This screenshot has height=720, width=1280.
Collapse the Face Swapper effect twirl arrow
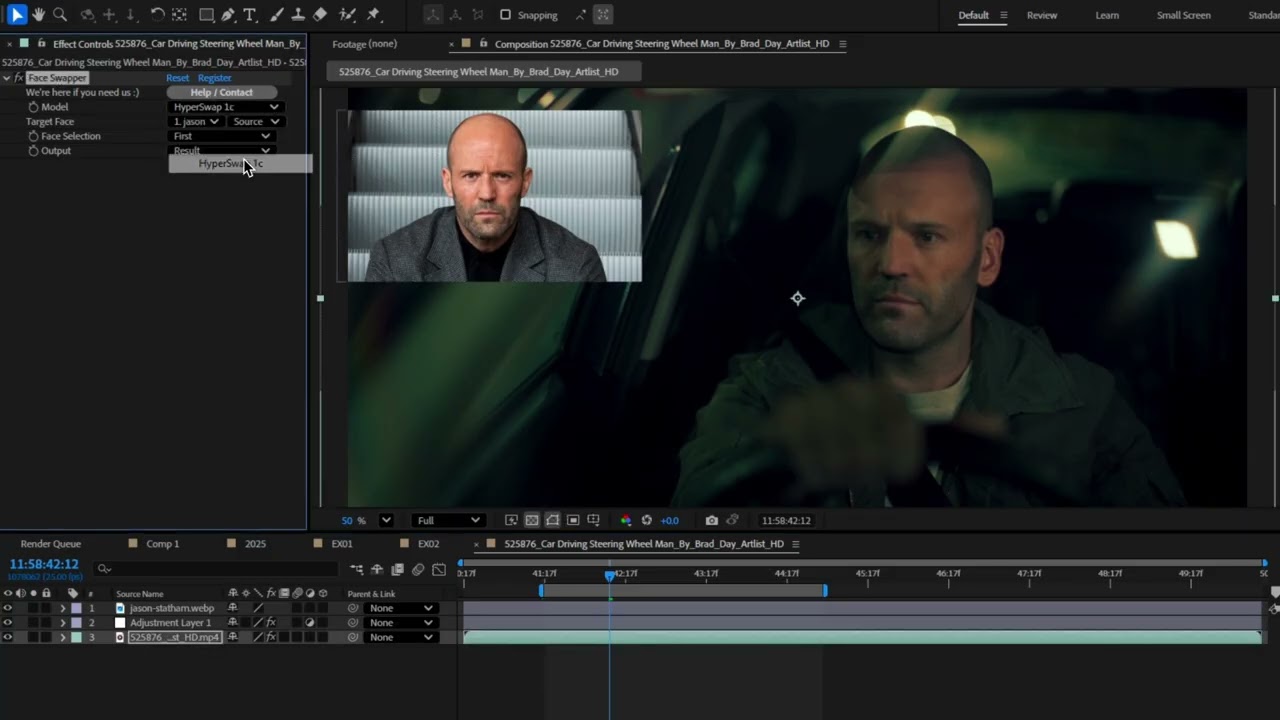(7, 78)
